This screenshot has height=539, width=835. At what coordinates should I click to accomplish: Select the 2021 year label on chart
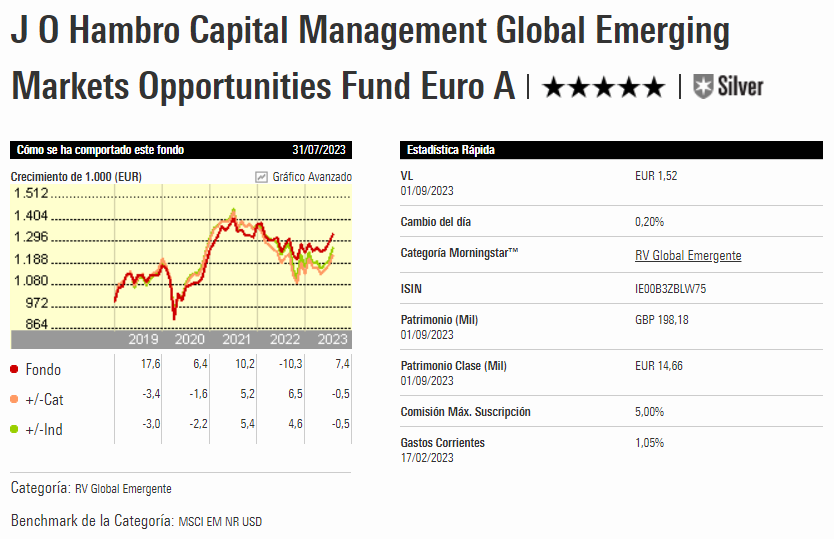[238, 340]
